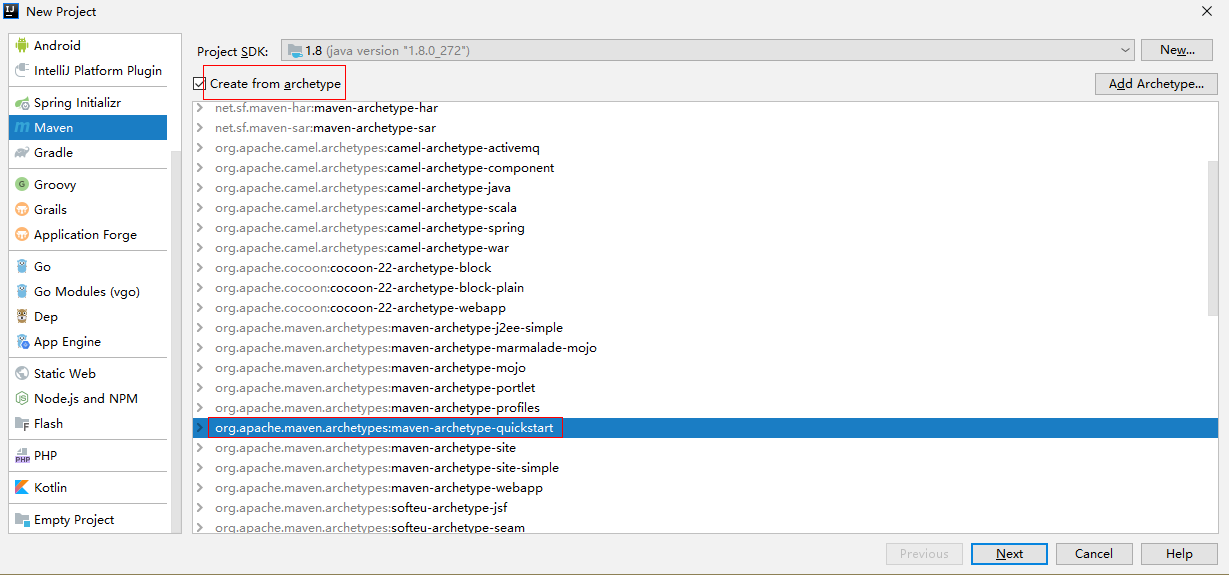Select the Gradle project type label
1229x575 pixels.
[x=53, y=153]
